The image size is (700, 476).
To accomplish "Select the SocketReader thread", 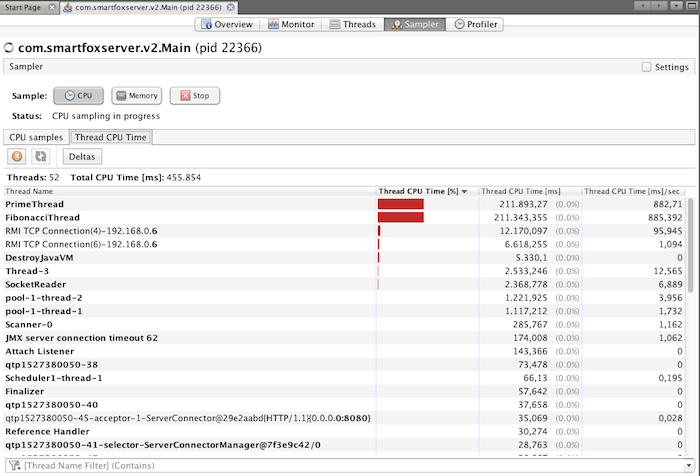I will pos(345,284).
